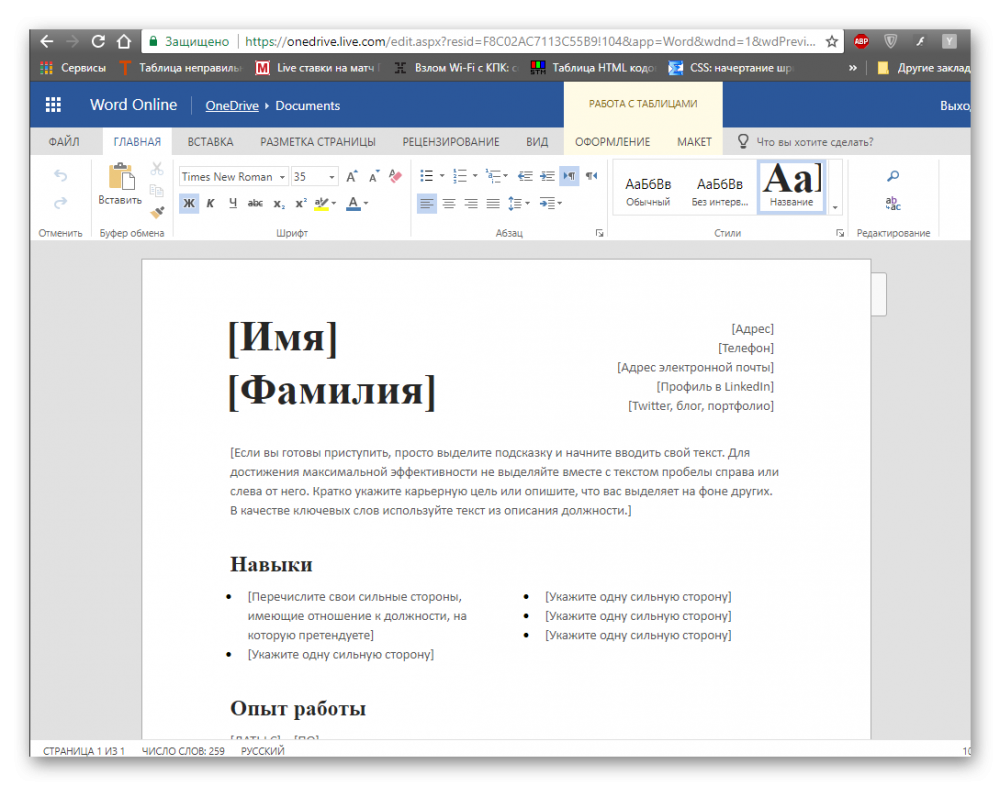This screenshot has height=786, width=1000.
Task: Click the Clear Formatting eraser icon
Action: point(394,176)
